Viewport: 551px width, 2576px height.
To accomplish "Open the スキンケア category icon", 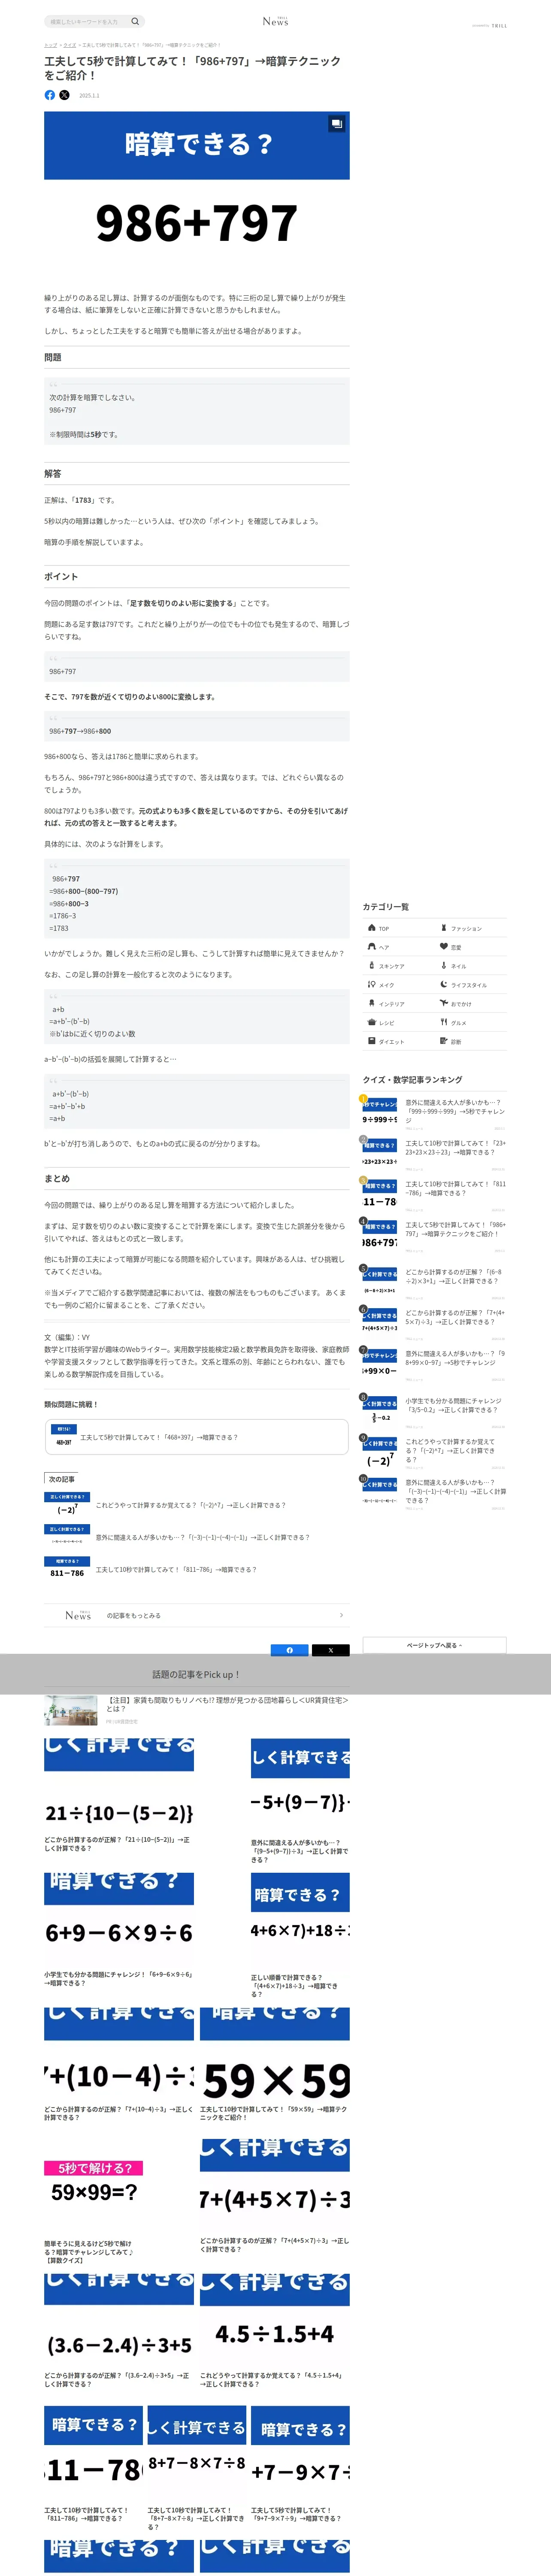I will [x=372, y=965].
